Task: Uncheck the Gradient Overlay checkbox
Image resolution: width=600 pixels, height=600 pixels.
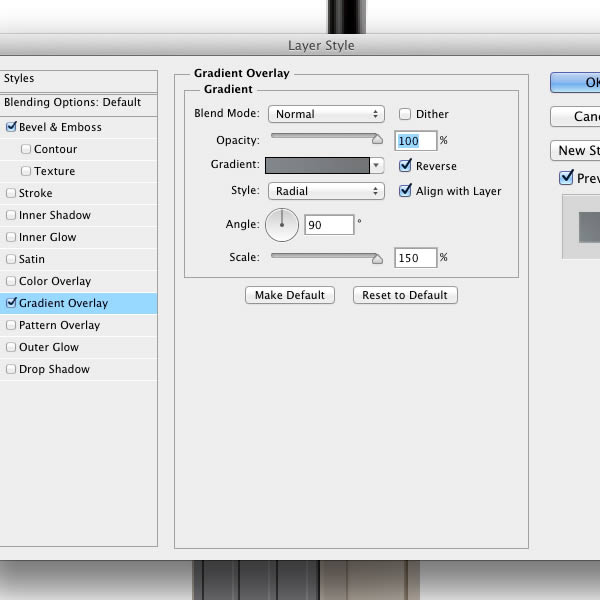Action: click(x=11, y=303)
